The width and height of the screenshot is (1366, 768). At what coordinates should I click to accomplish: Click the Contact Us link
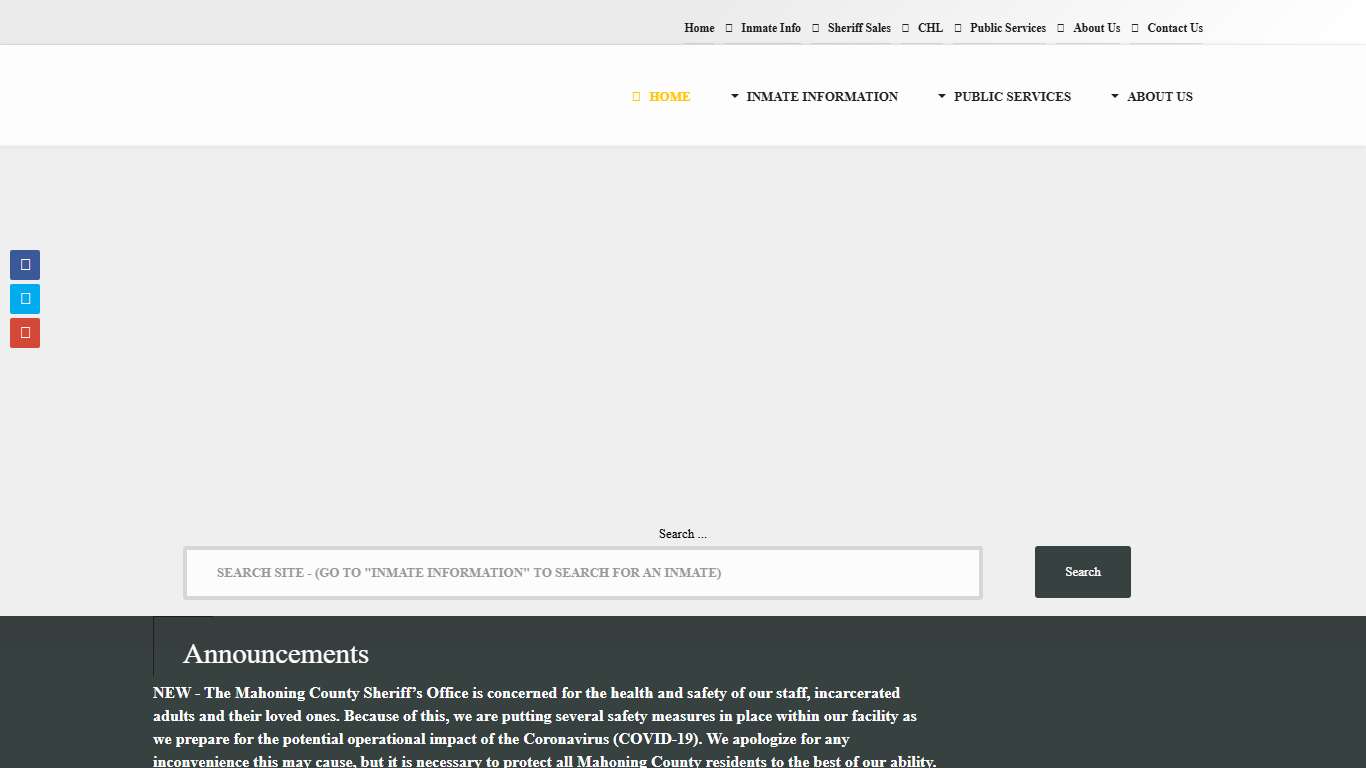click(x=1175, y=28)
